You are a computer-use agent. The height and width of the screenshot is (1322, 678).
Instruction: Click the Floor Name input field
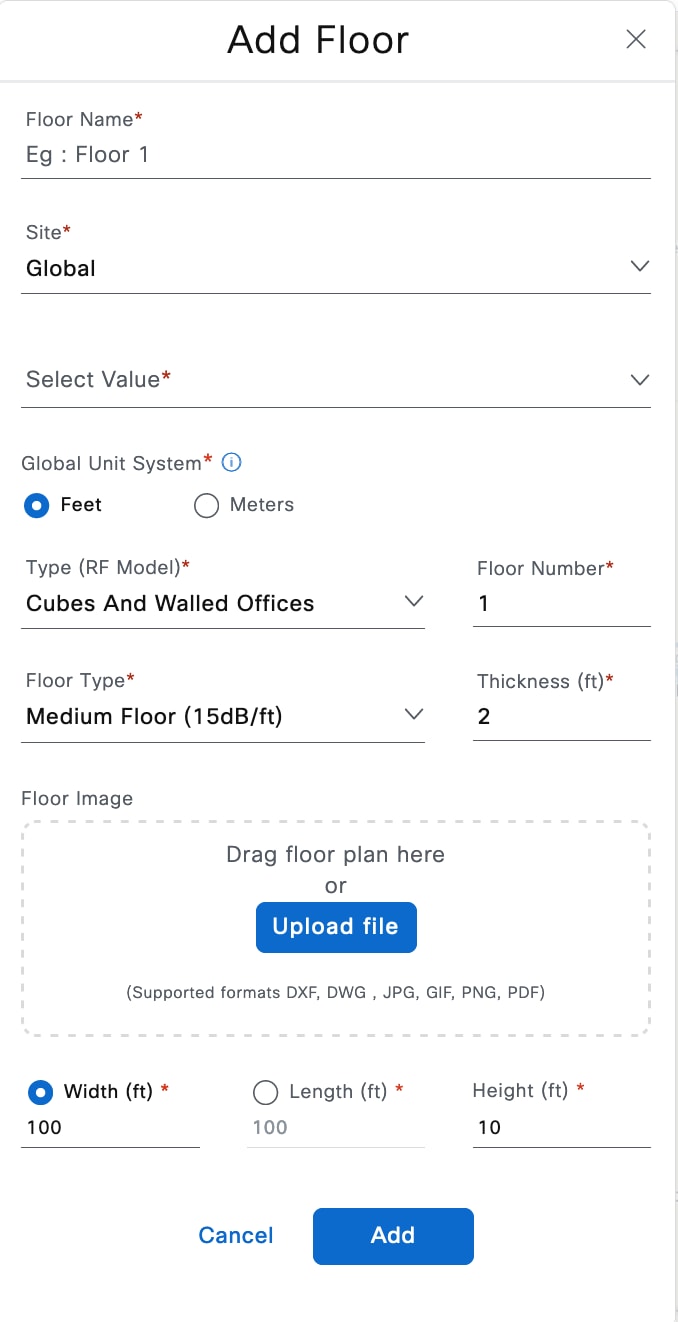335,155
